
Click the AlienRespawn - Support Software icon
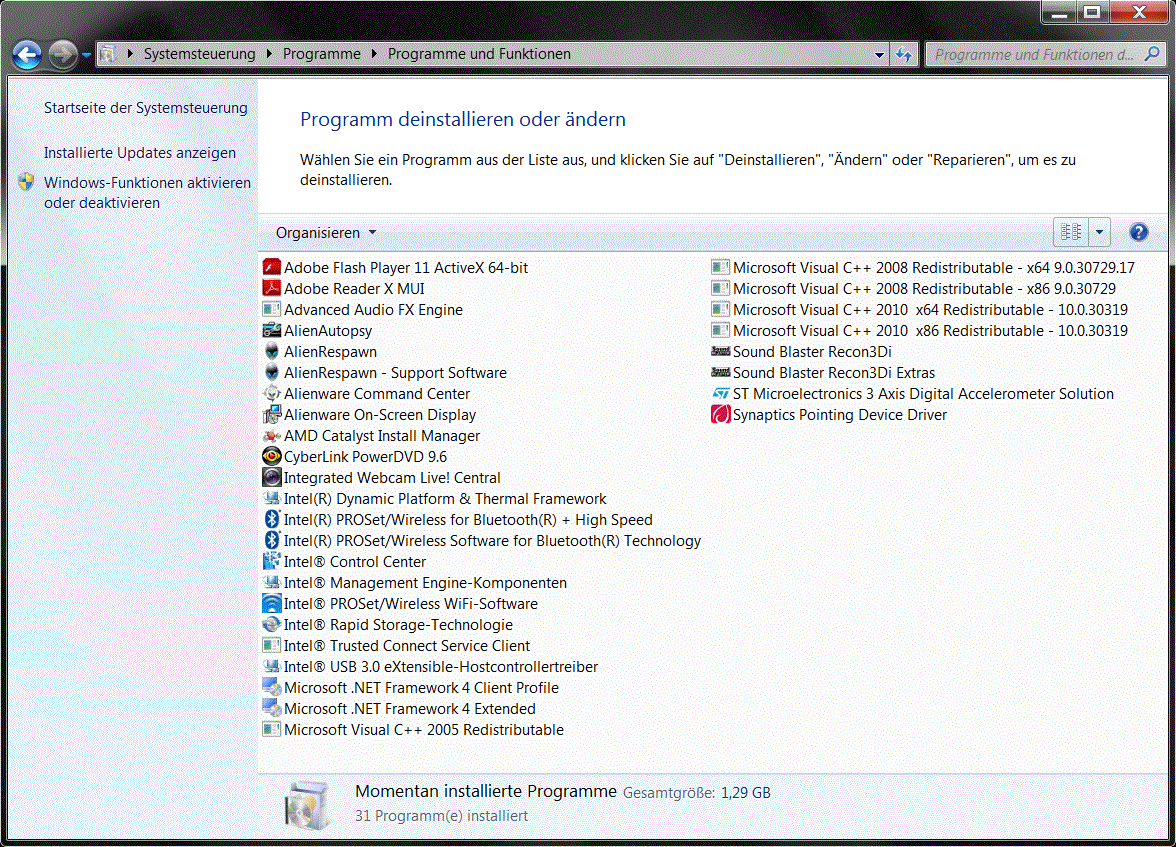click(272, 372)
